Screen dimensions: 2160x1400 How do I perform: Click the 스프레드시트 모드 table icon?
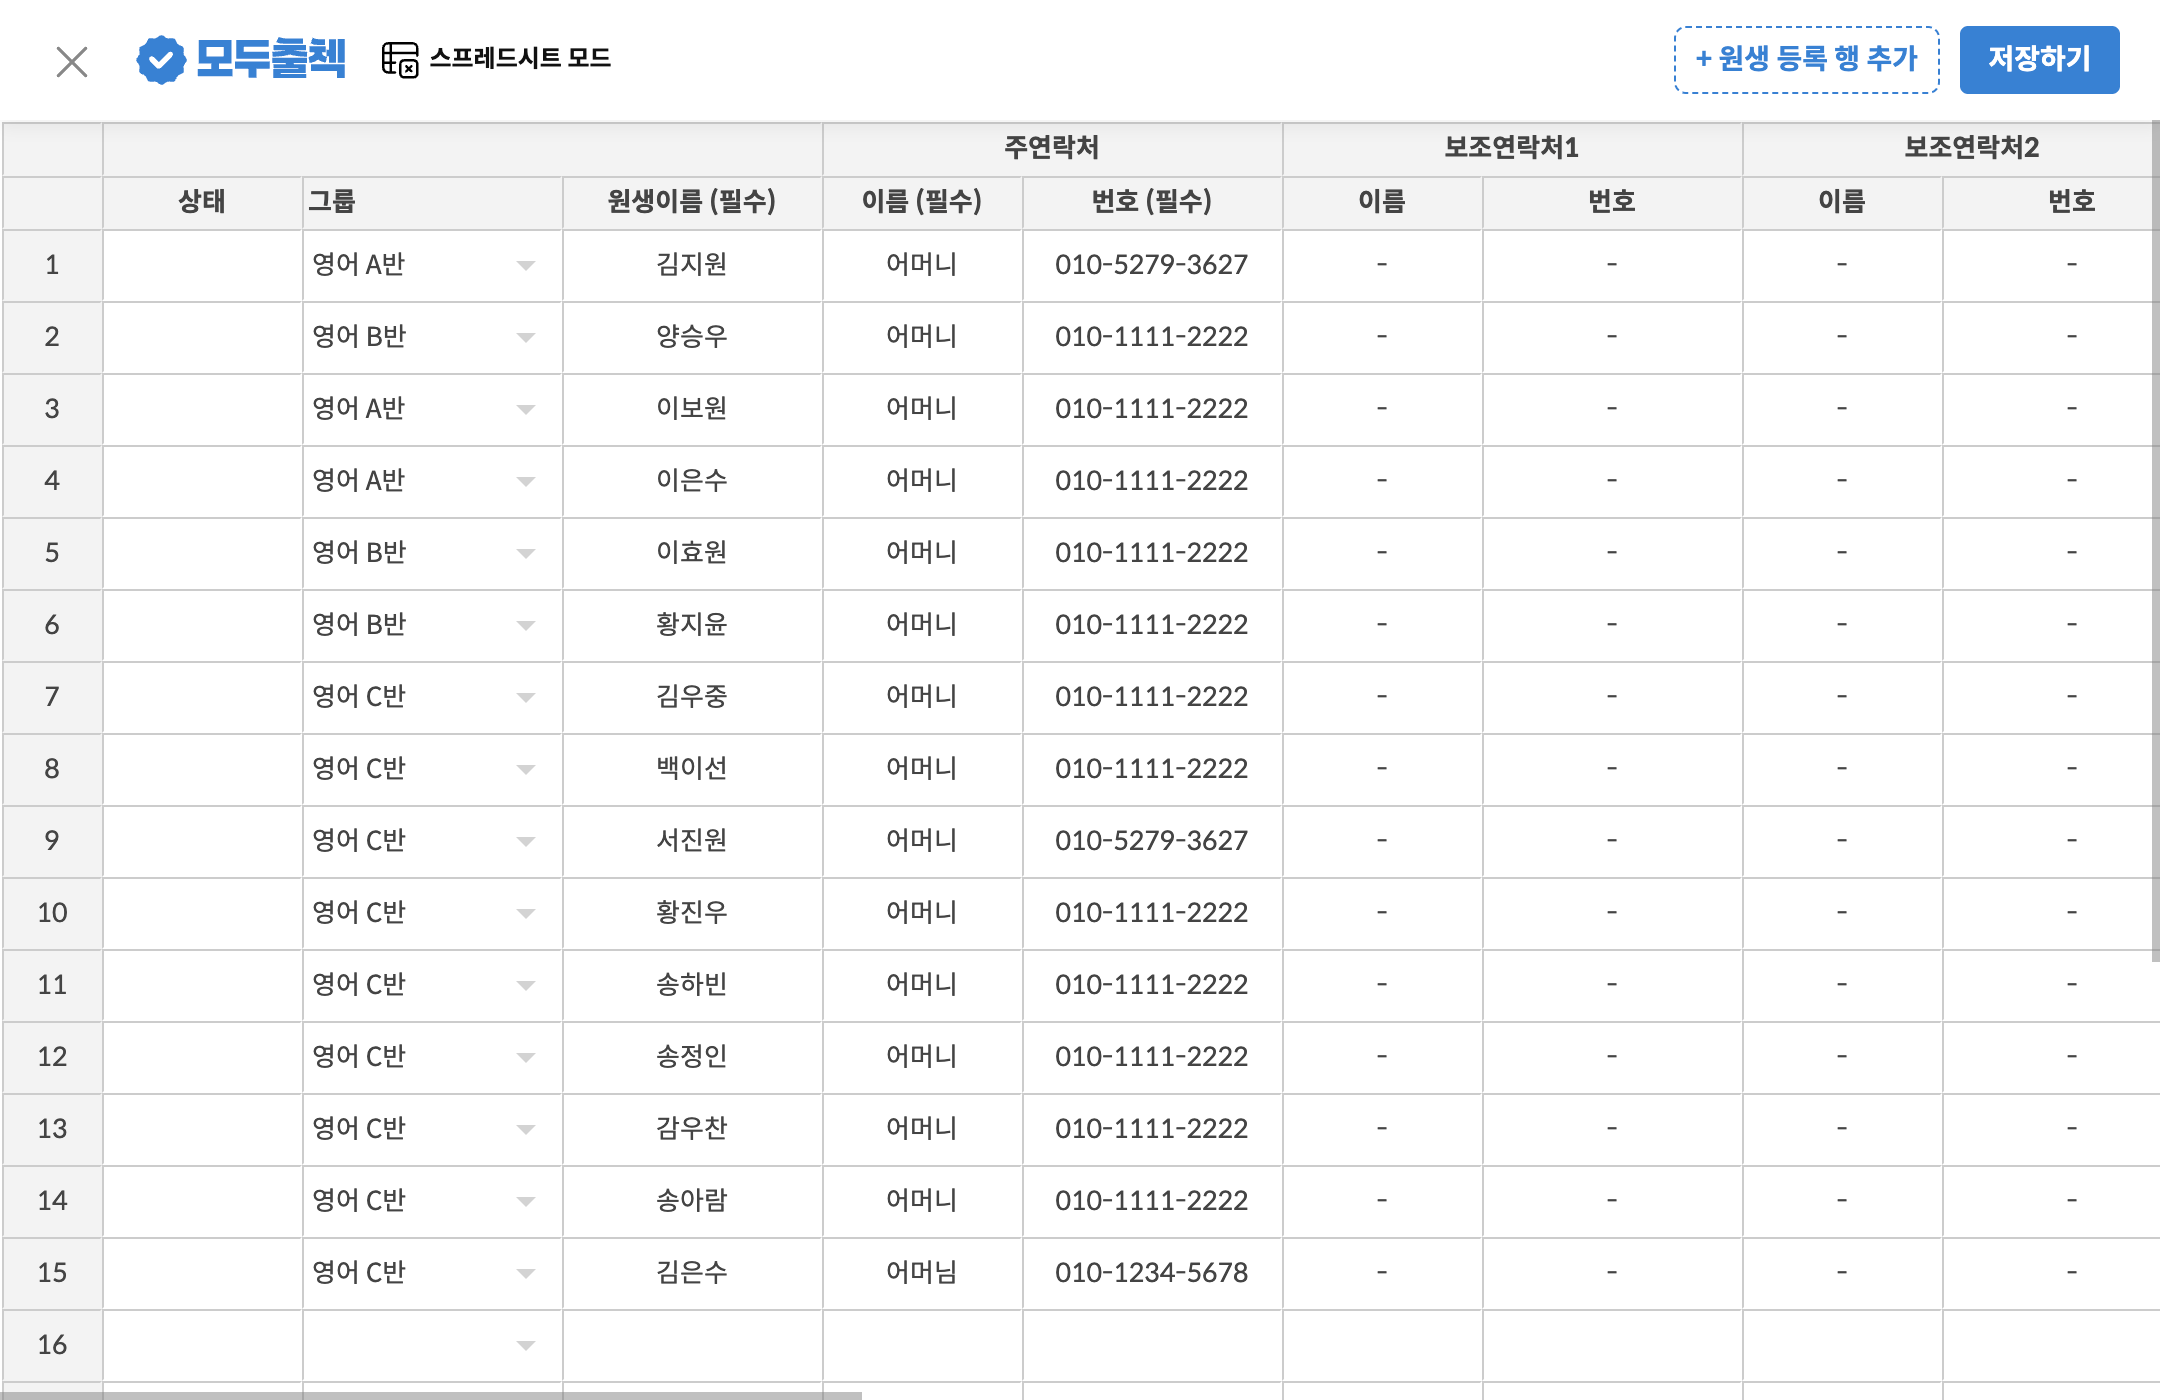(x=400, y=59)
